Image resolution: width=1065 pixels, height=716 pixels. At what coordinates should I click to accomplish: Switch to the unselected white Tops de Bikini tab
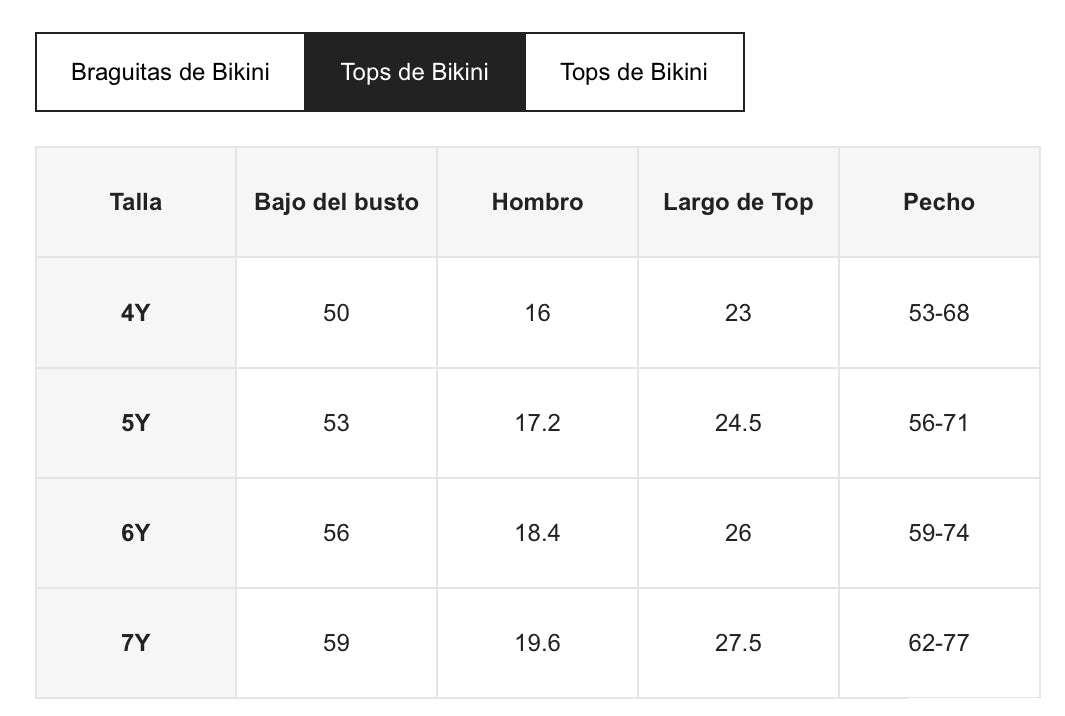[x=634, y=72]
